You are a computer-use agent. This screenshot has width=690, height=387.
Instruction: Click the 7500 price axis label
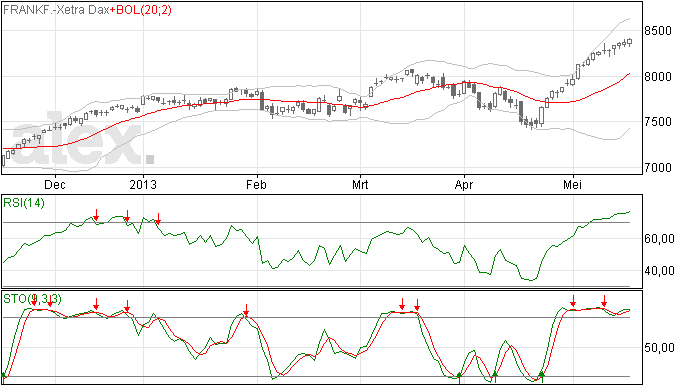(658, 122)
